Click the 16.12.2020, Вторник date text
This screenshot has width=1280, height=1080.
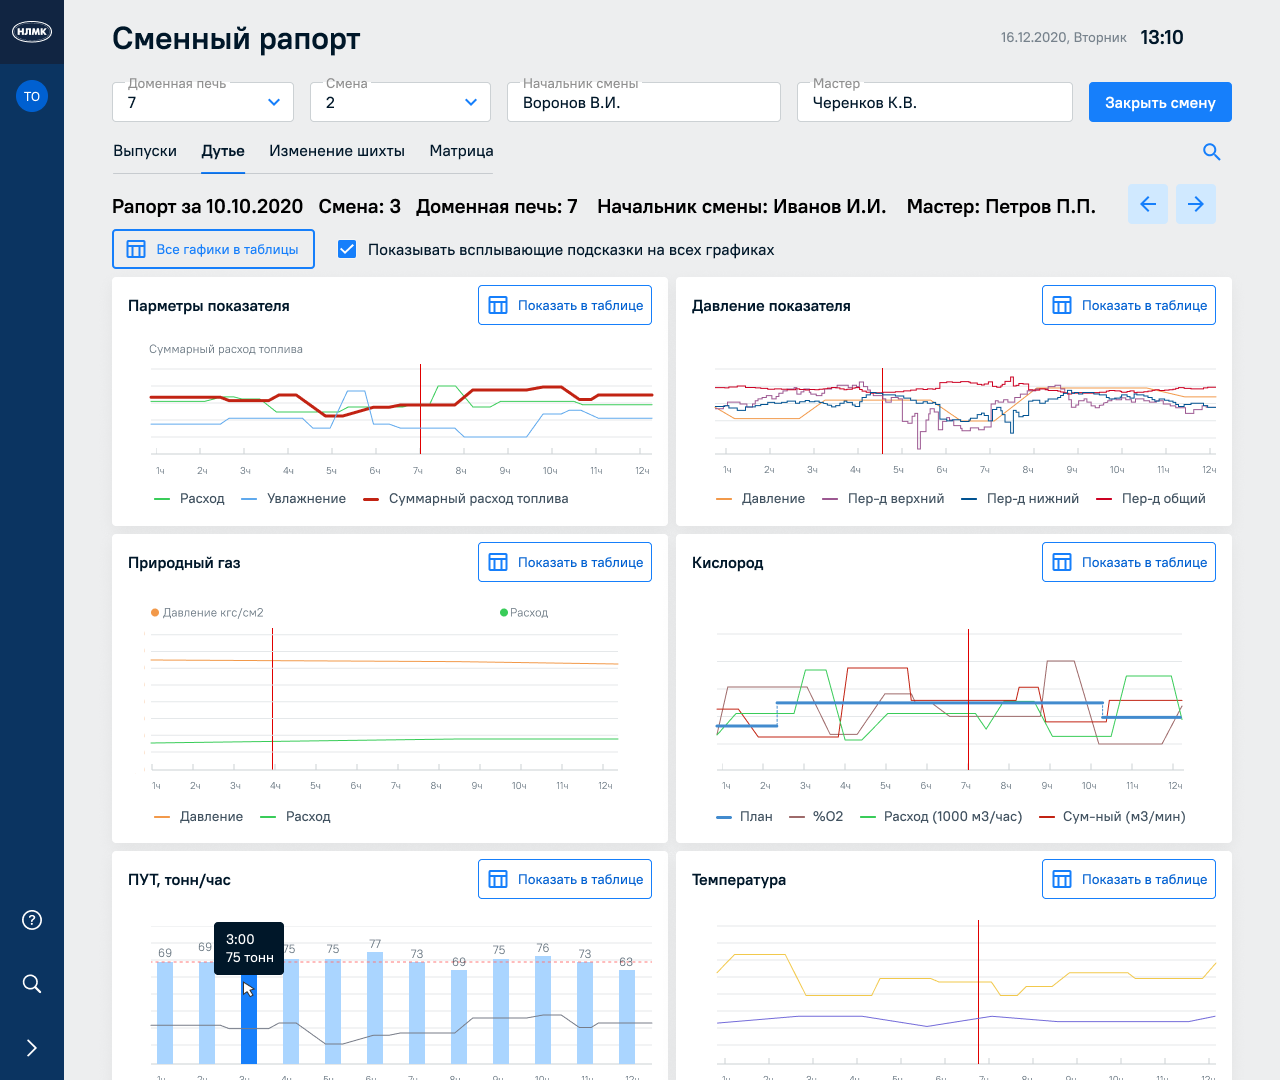[1064, 37]
